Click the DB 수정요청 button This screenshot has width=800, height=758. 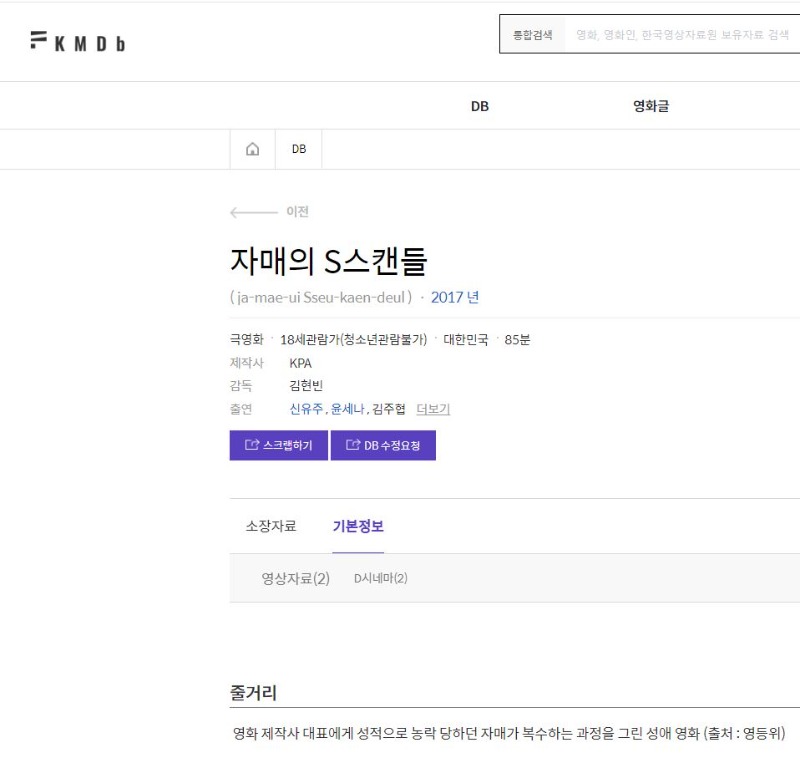[383, 445]
